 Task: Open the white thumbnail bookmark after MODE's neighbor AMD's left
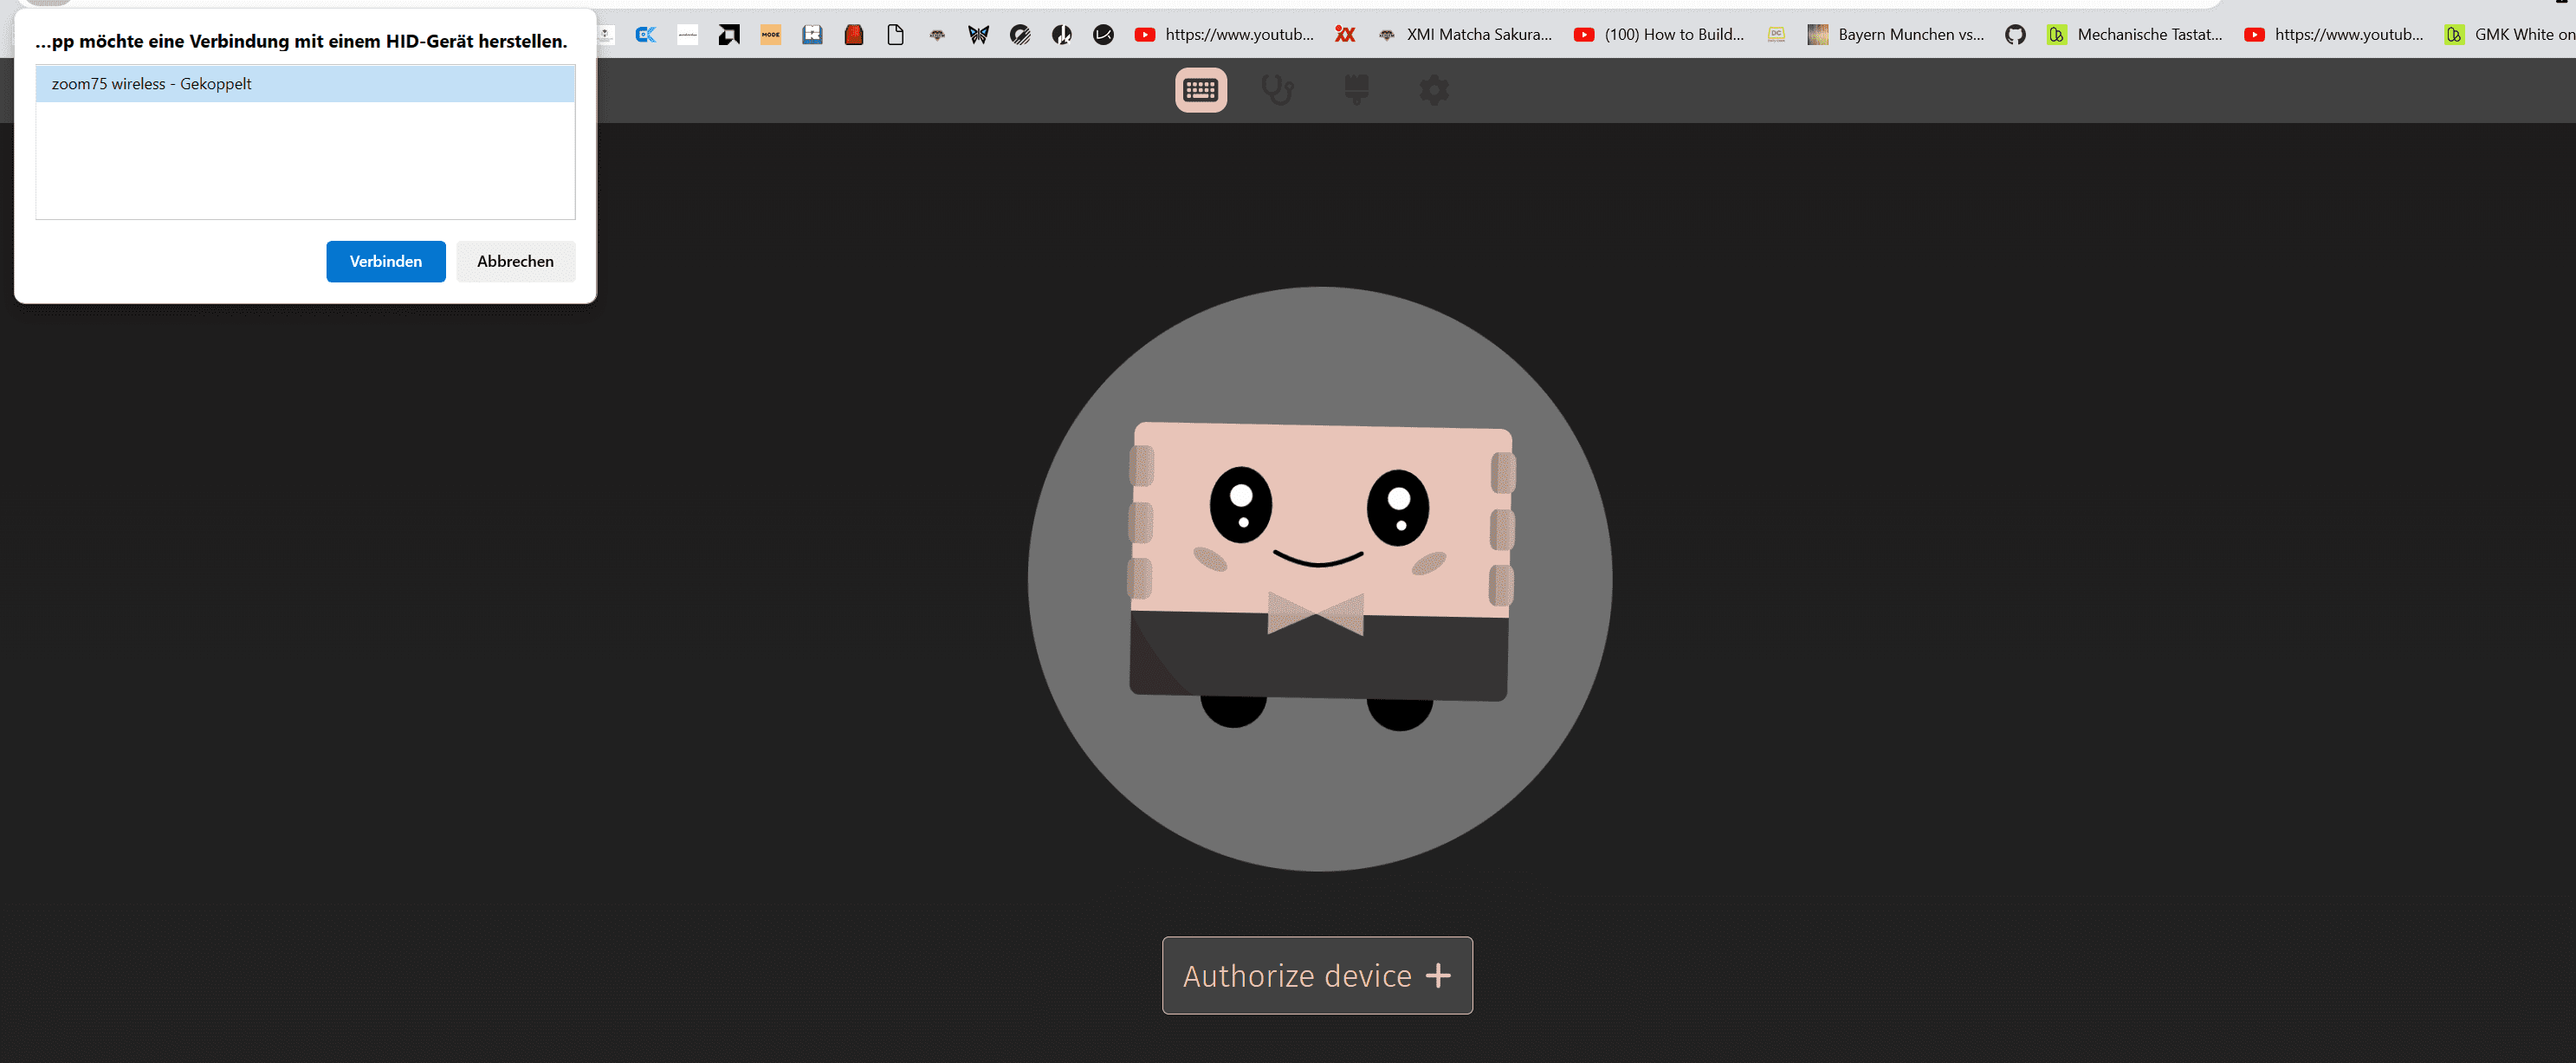point(688,35)
